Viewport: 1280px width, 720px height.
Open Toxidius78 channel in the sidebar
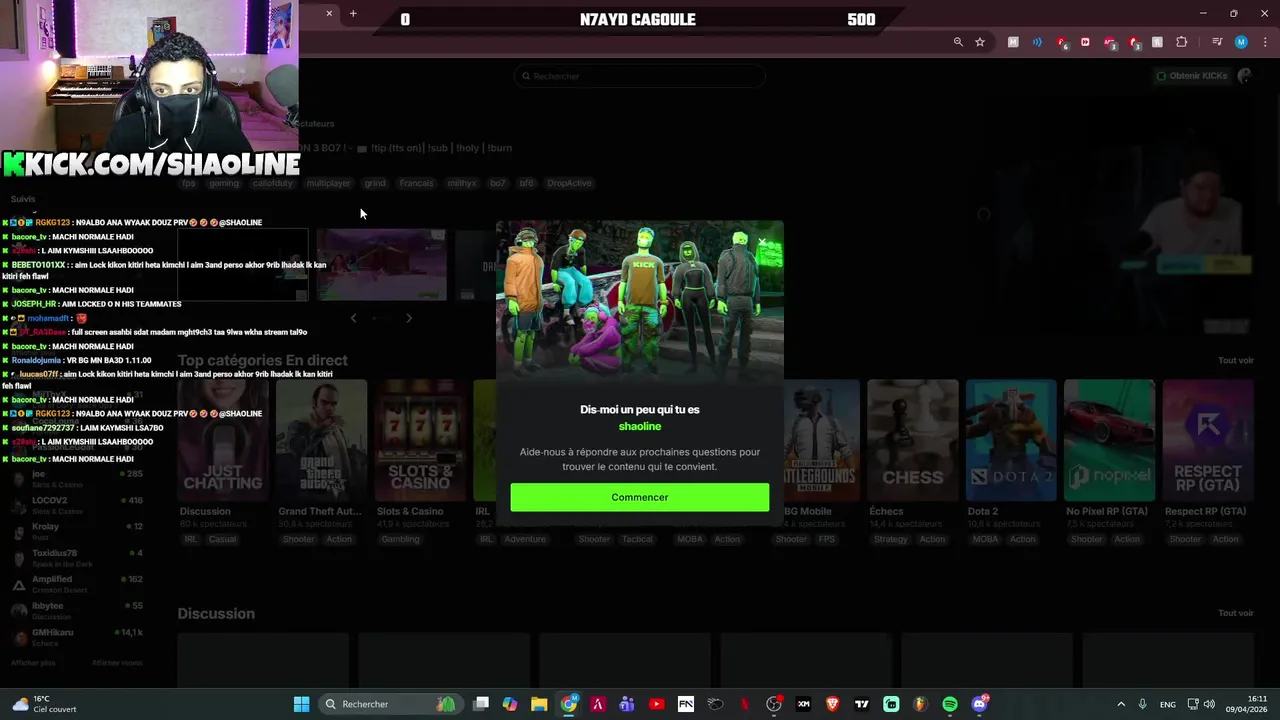point(78,557)
